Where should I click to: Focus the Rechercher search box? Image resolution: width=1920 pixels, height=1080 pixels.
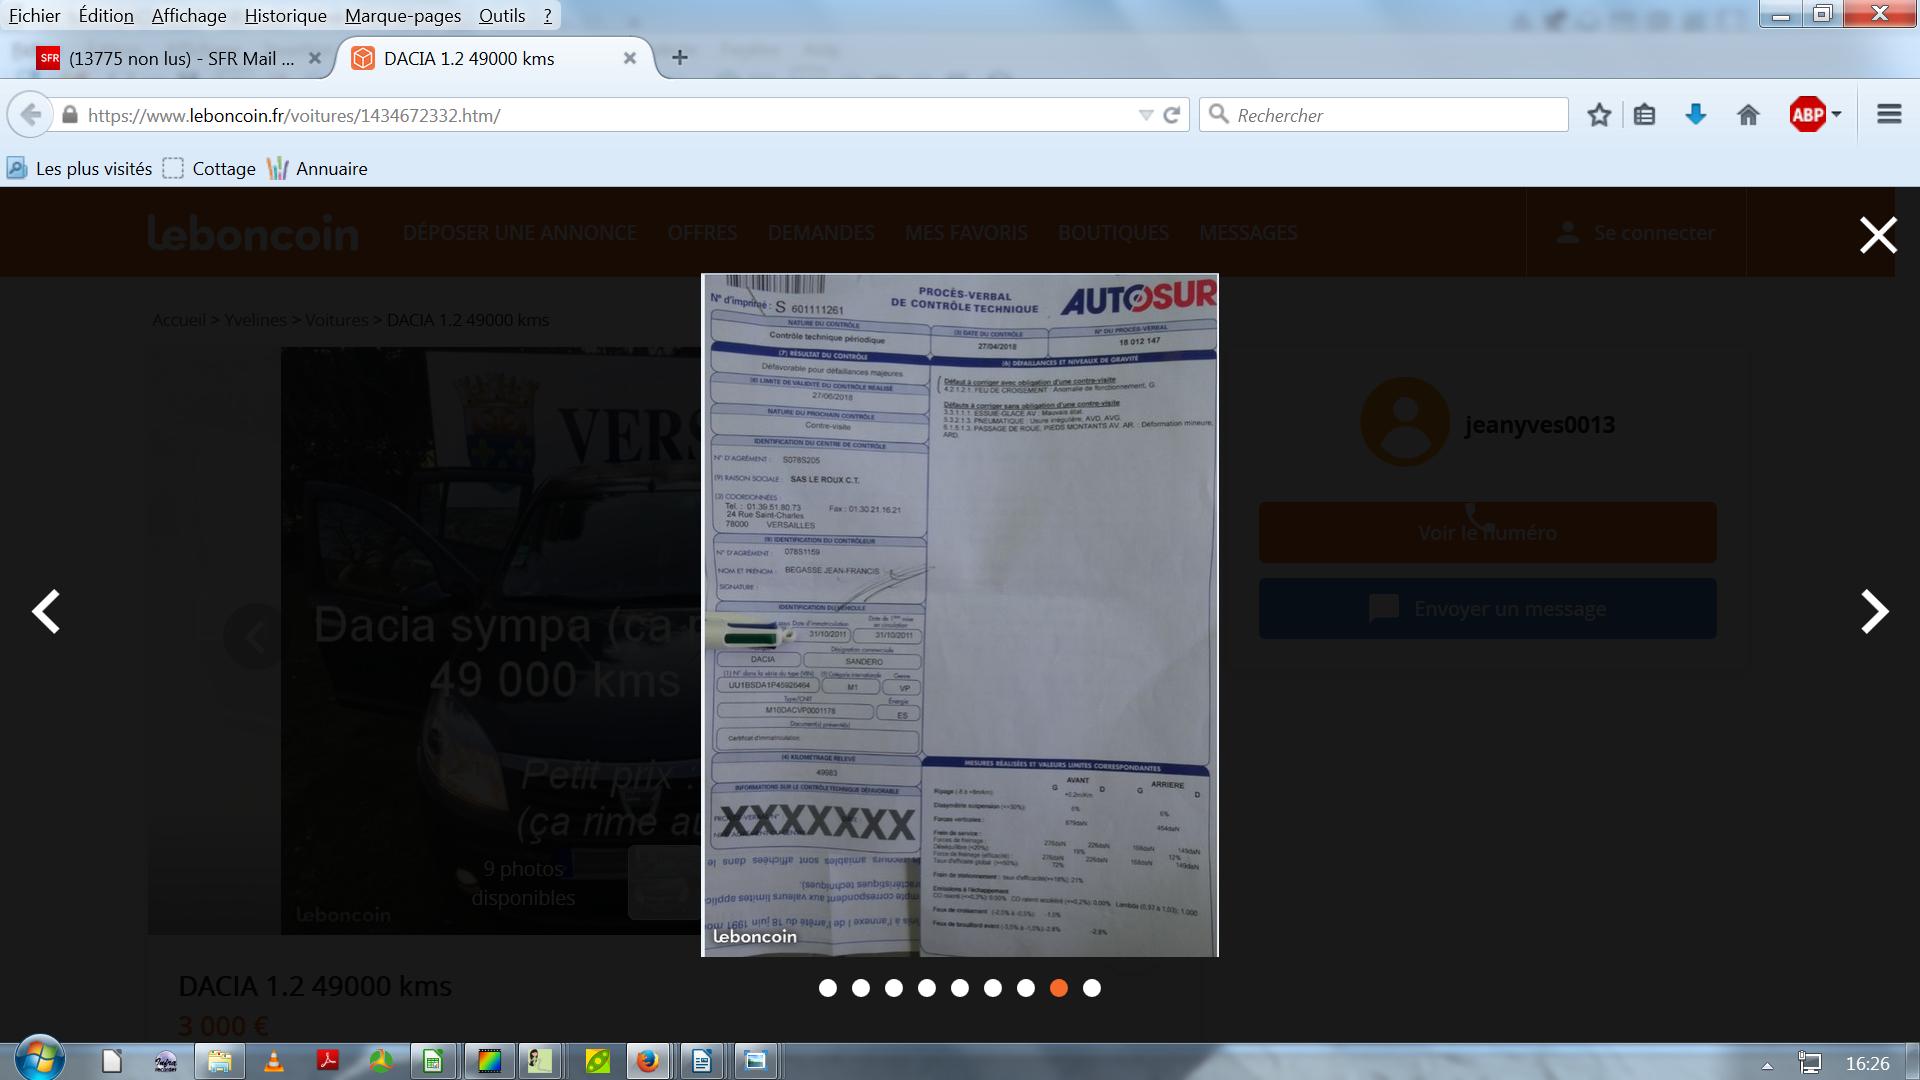click(x=1384, y=115)
